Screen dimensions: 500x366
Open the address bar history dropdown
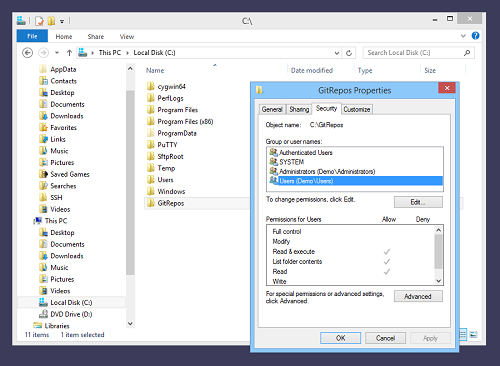click(337, 53)
